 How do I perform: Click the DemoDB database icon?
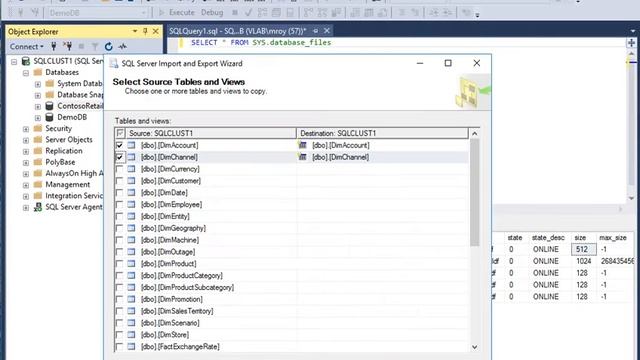(49, 117)
